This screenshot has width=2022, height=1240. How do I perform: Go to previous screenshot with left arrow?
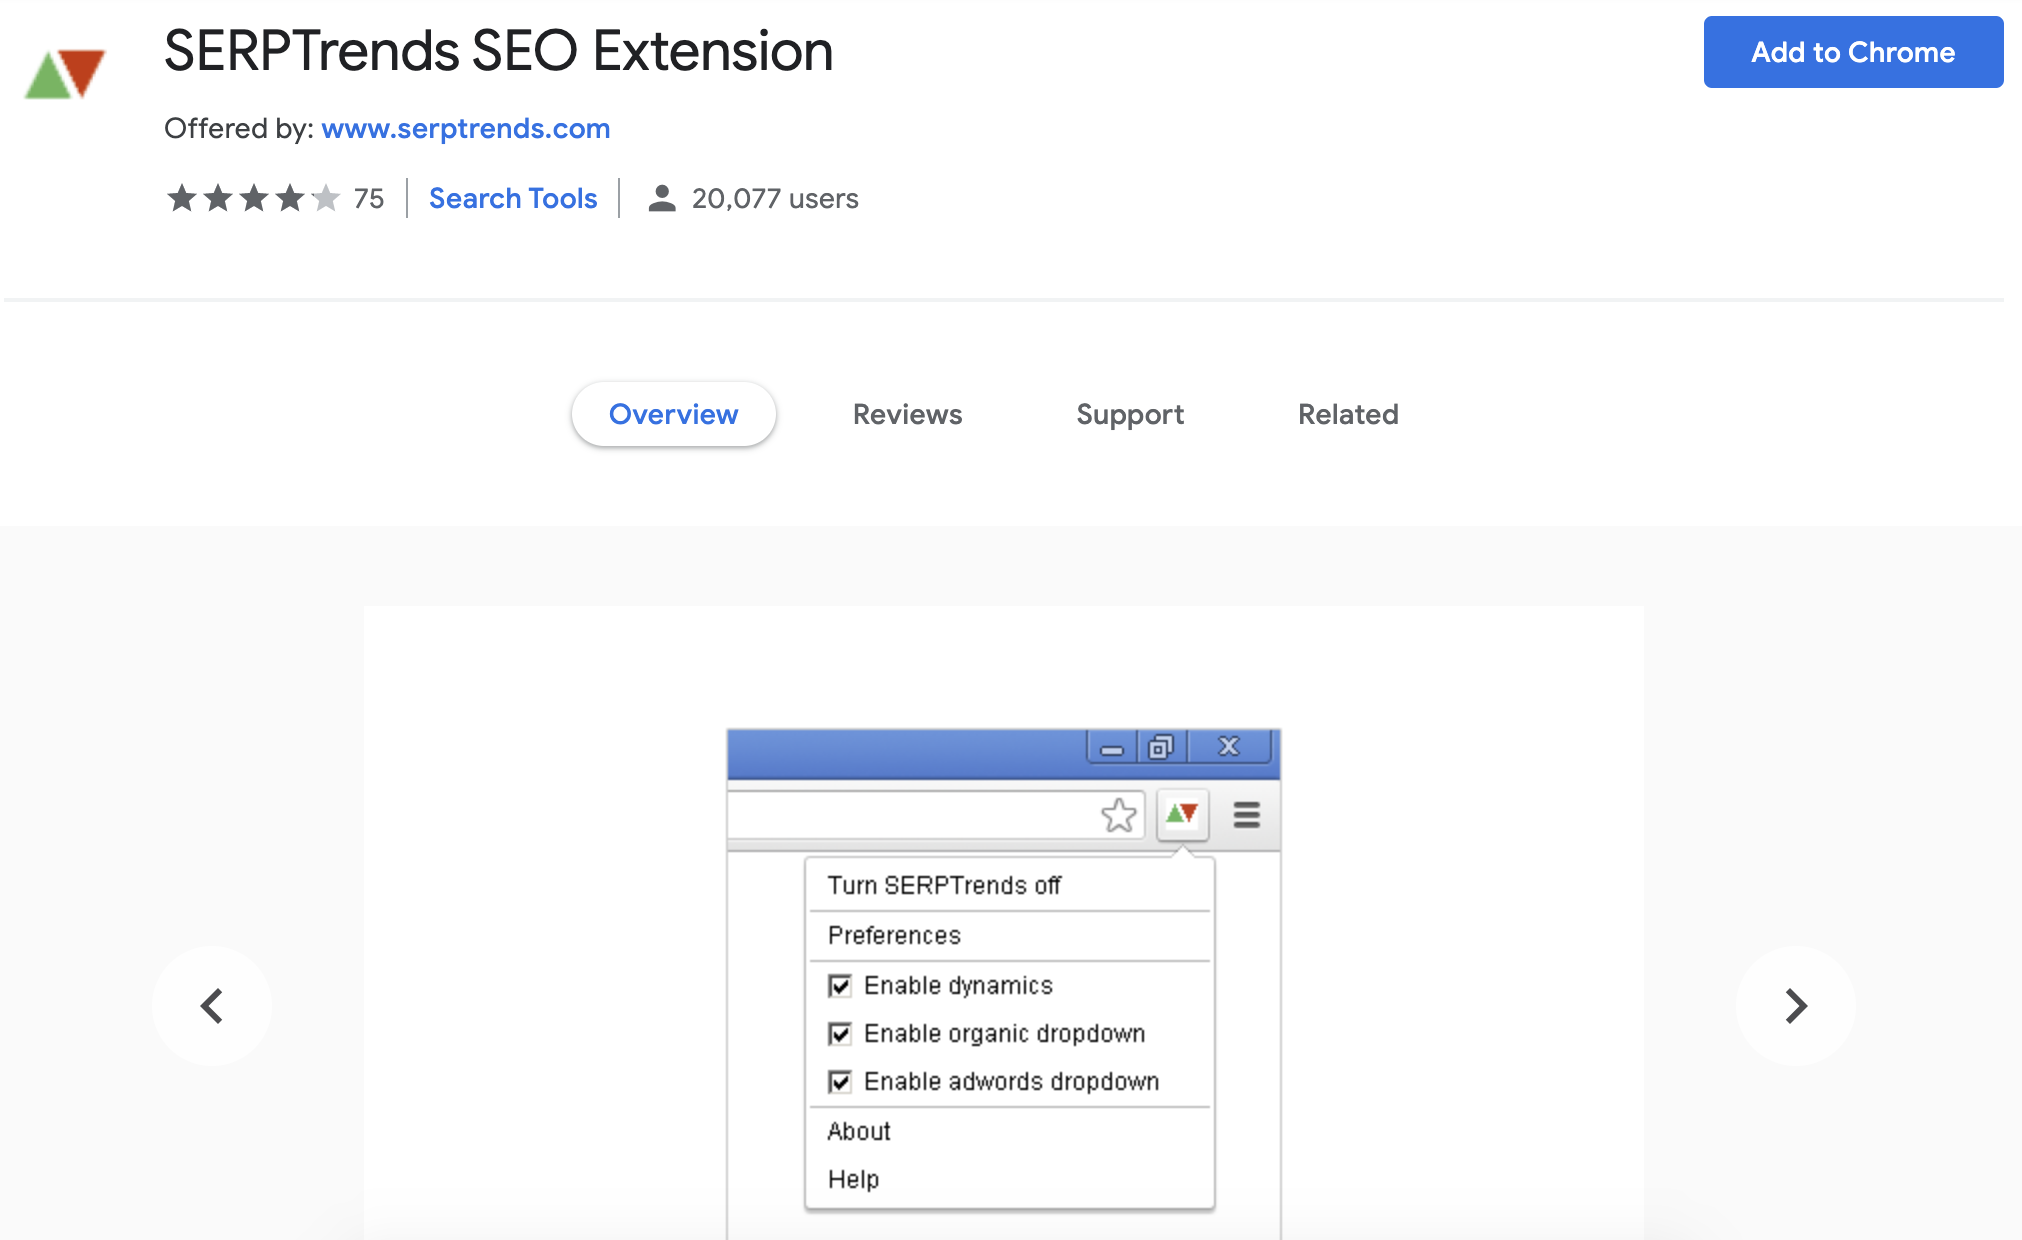coord(212,1005)
